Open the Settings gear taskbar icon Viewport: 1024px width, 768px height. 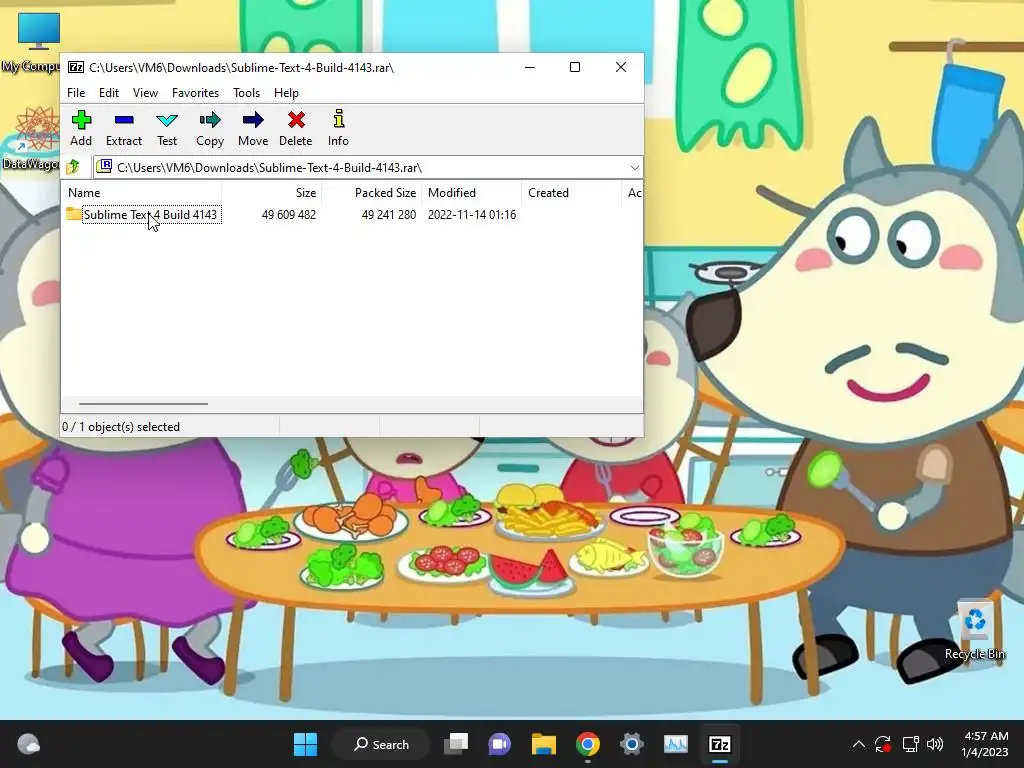click(x=632, y=744)
